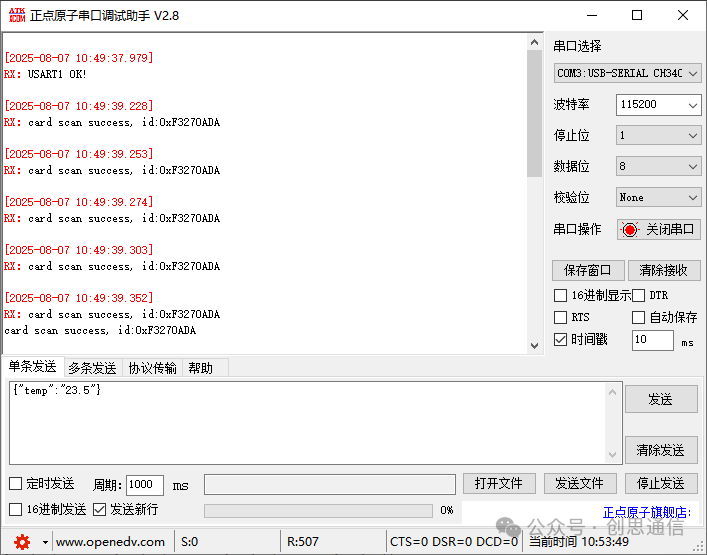Click the receive area scrollbar thumb
This screenshot has height=555, width=707.
pyautogui.click(x=535, y=114)
